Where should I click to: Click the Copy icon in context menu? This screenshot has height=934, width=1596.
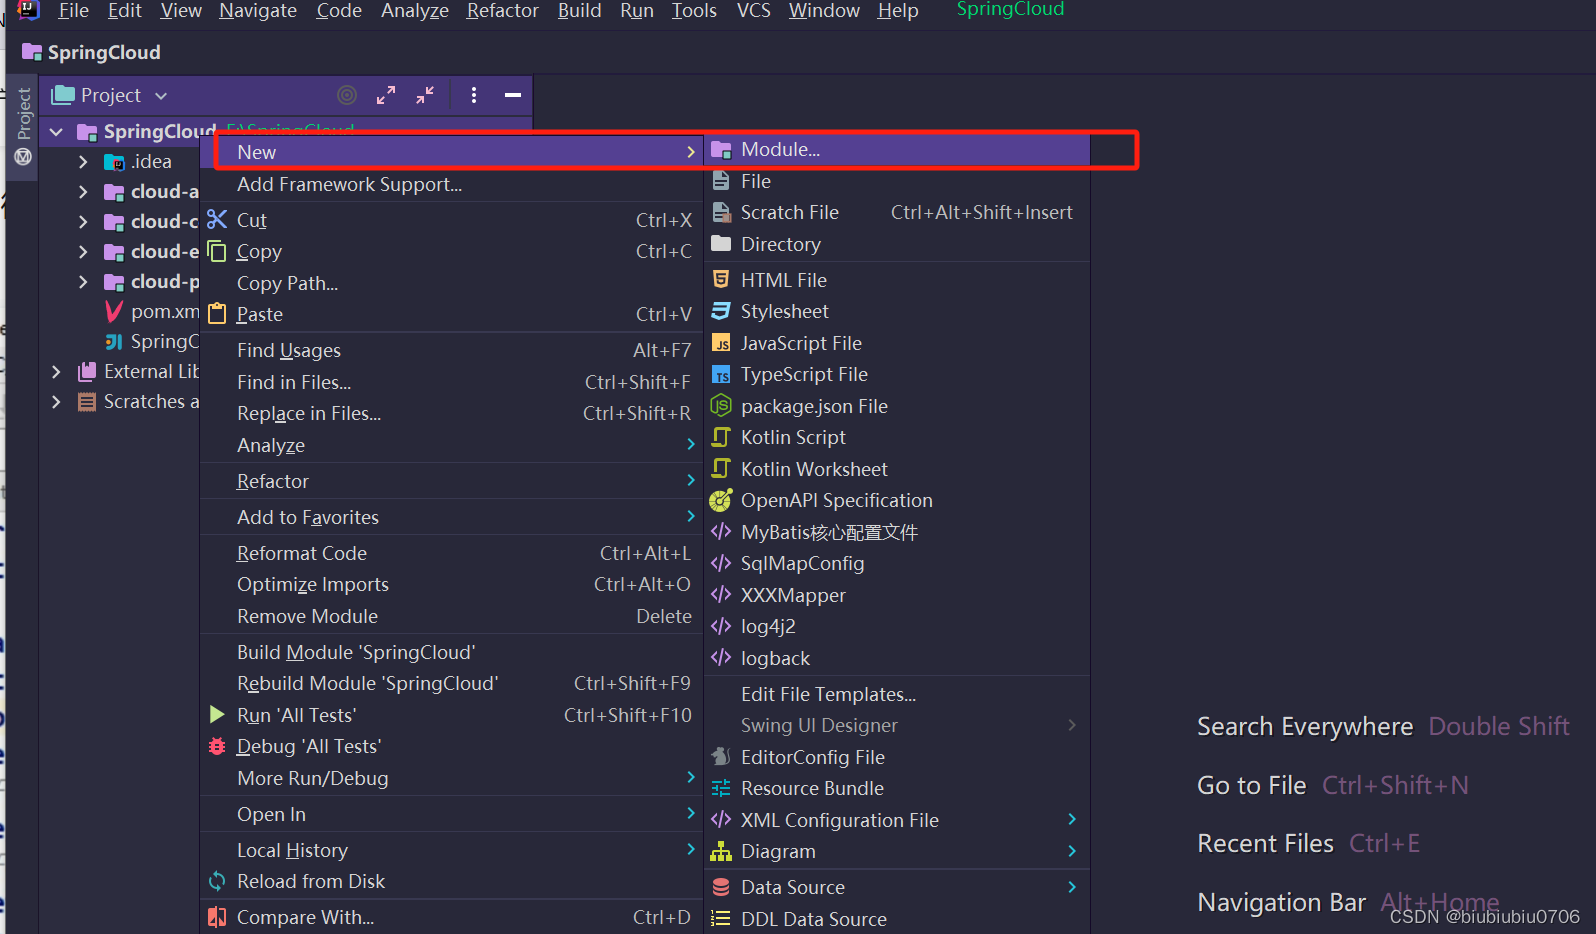[217, 250]
